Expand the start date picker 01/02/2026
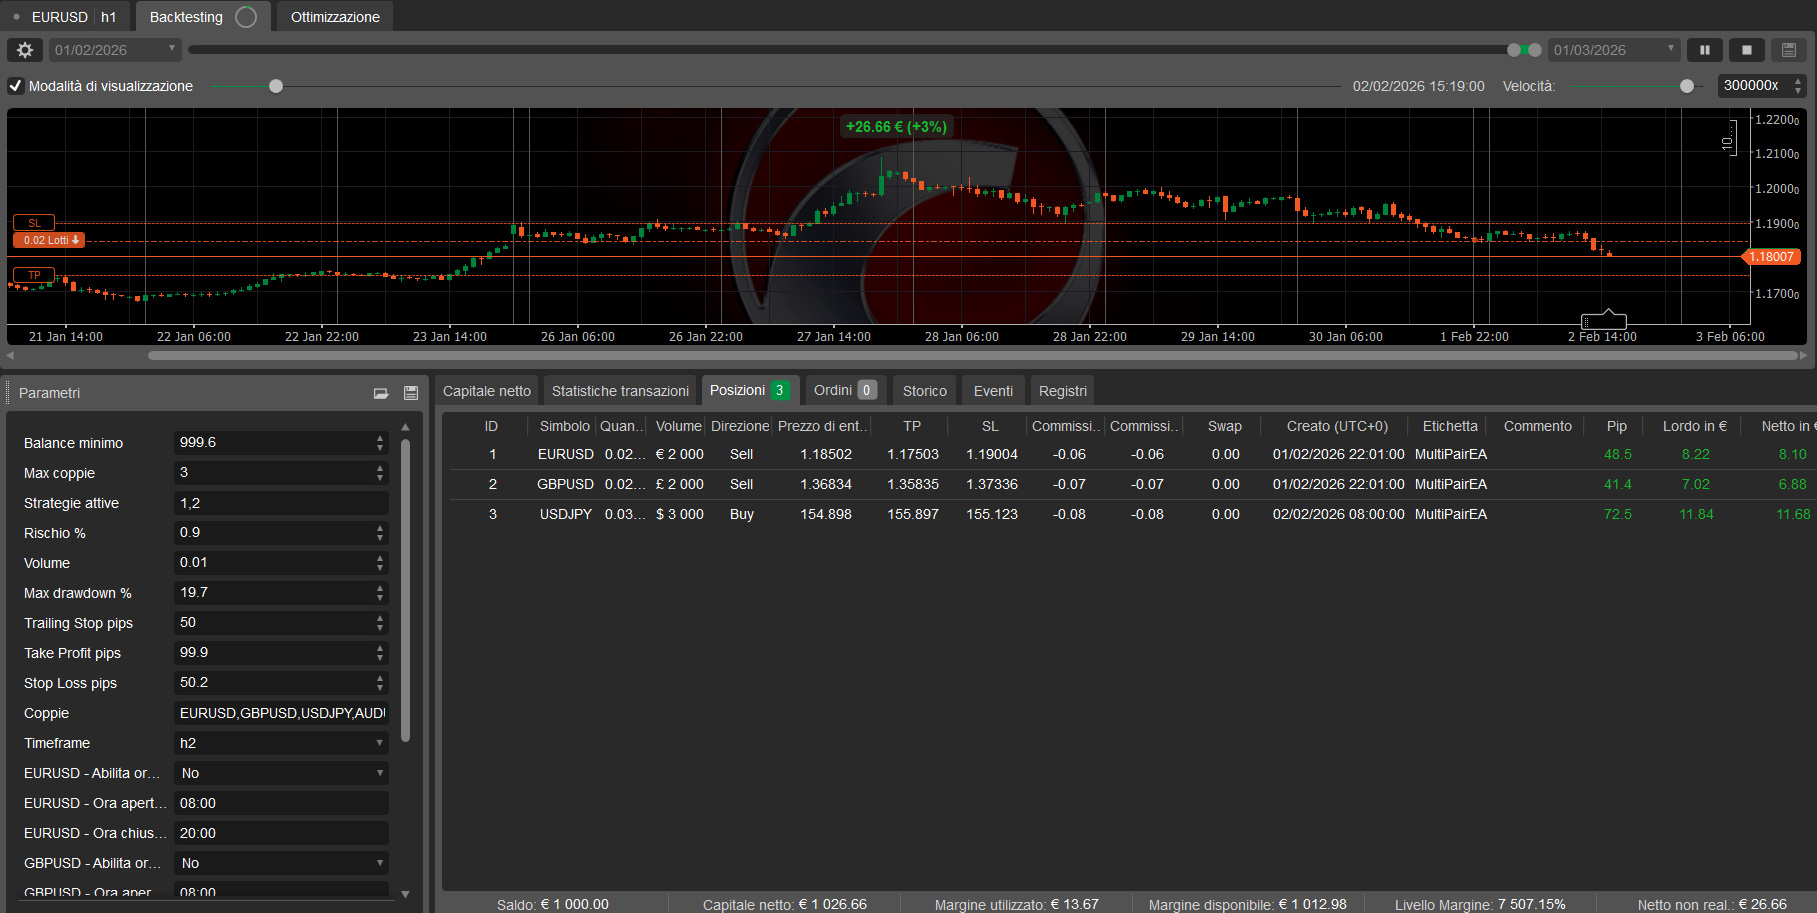 pos(171,49)
